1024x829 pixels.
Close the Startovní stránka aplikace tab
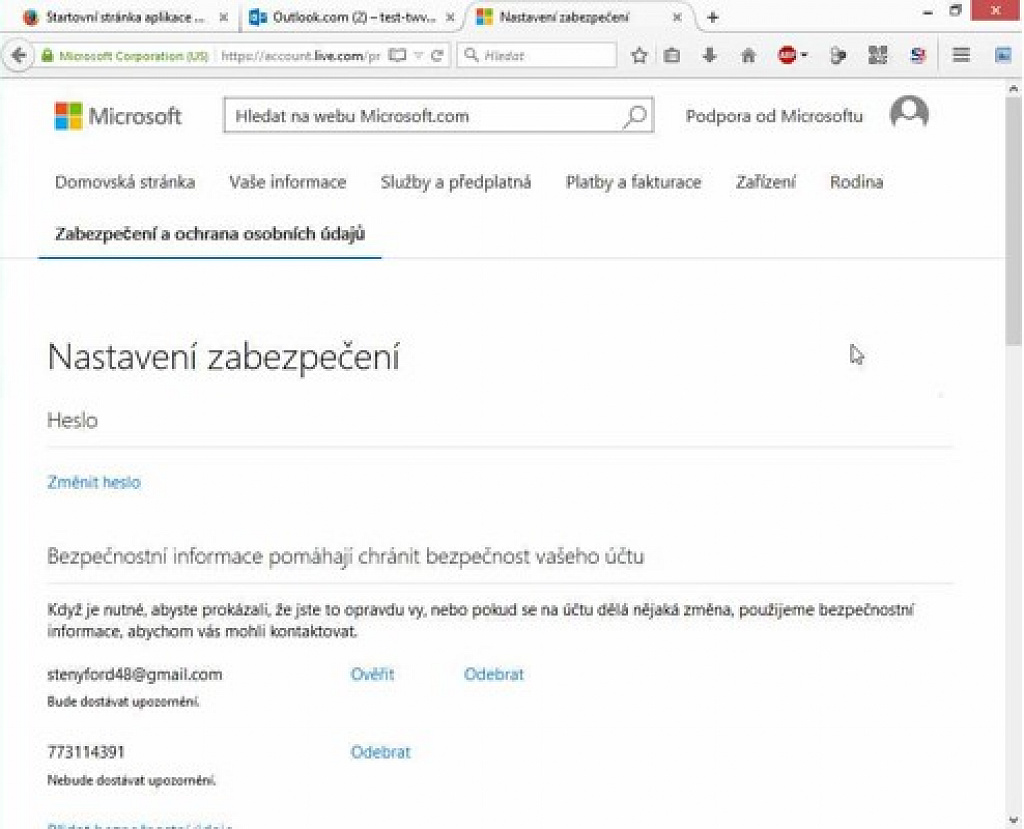coord(223,18)
